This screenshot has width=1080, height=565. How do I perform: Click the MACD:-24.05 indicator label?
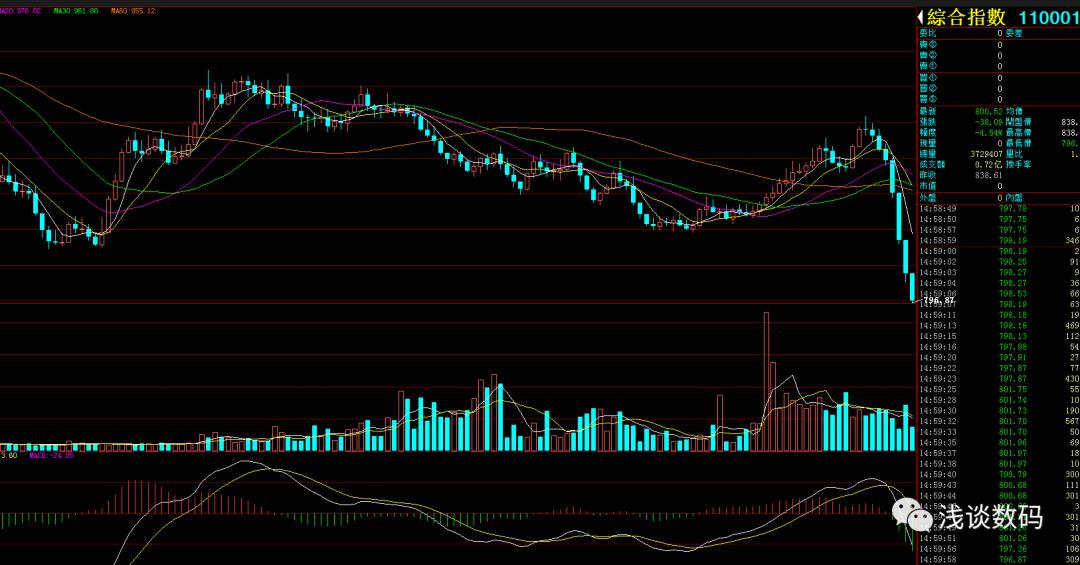click(51, 455)
